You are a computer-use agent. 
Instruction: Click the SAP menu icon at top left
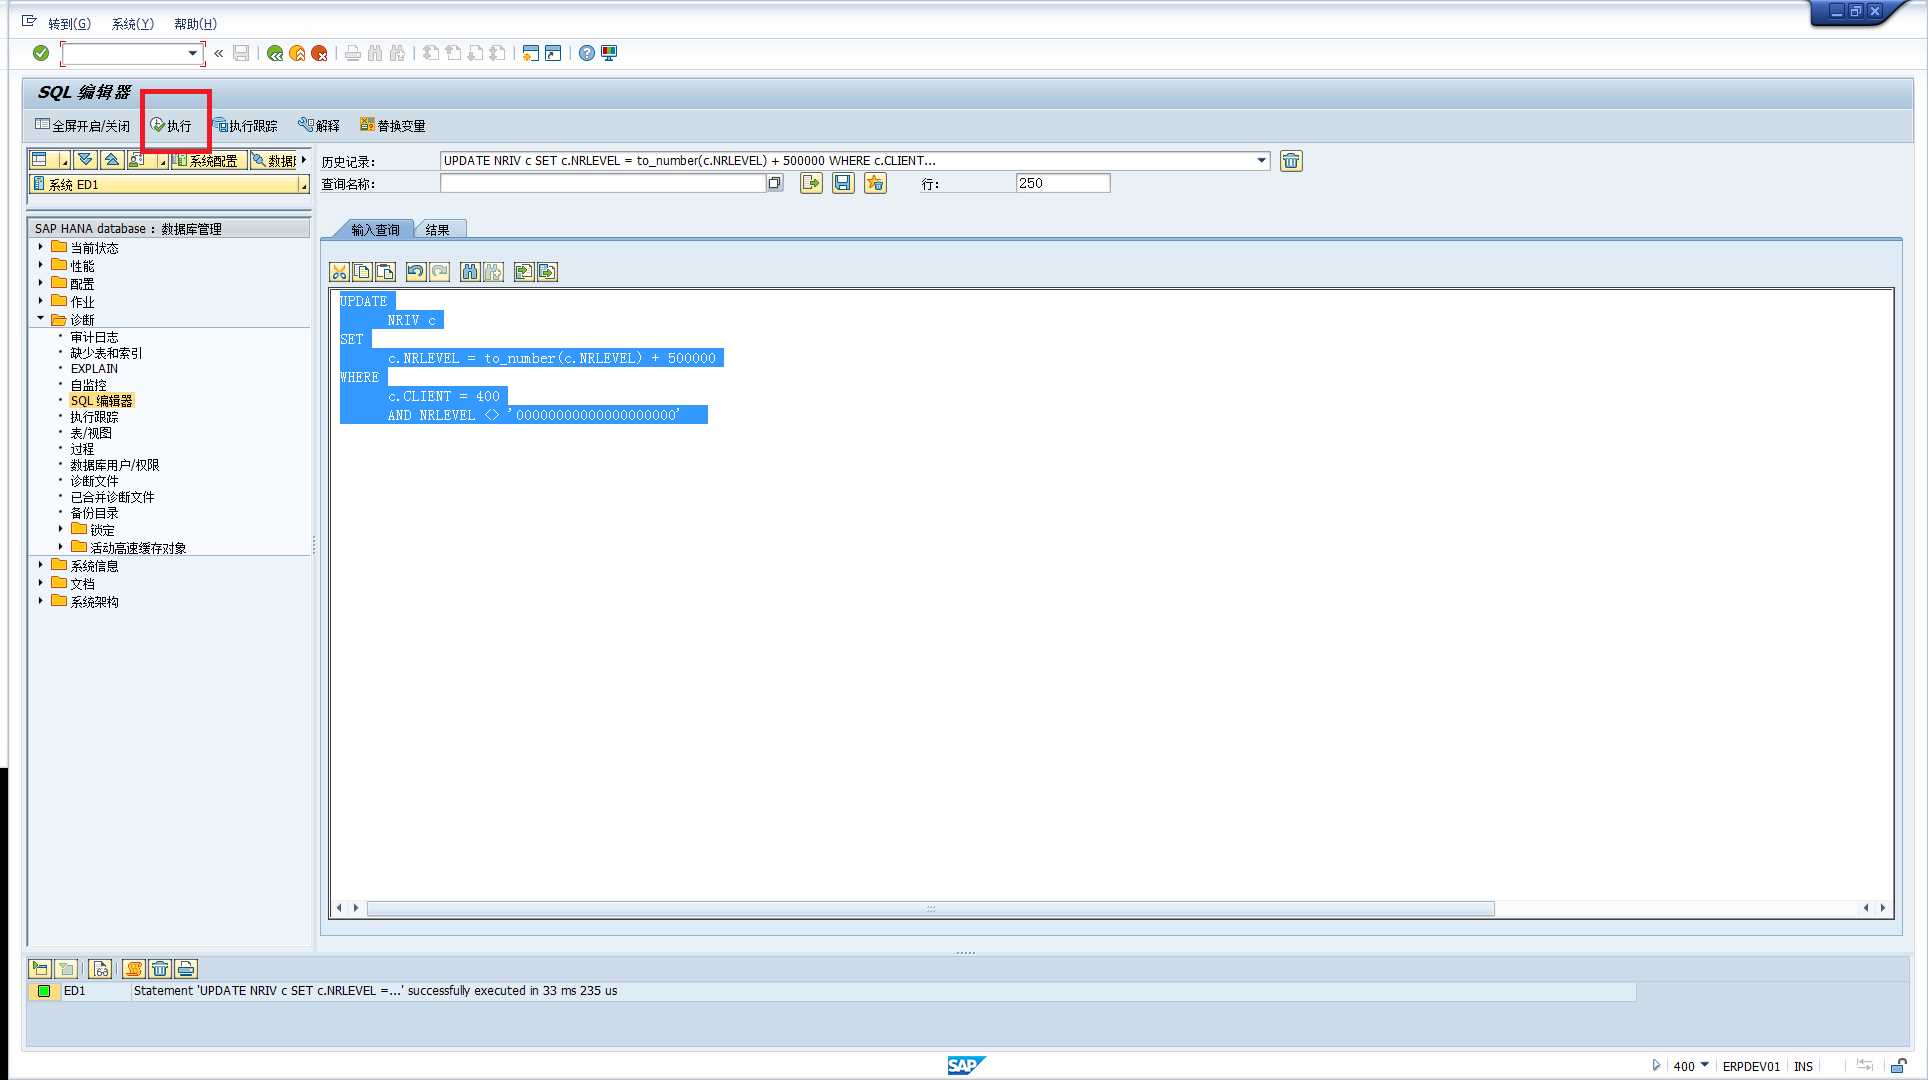(29, 21)
